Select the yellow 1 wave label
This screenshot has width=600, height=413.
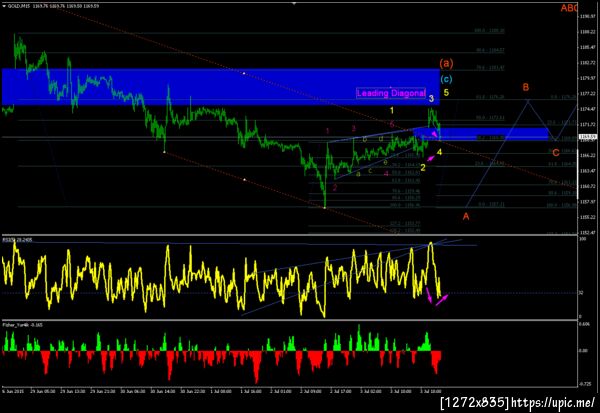pos(391,111)
